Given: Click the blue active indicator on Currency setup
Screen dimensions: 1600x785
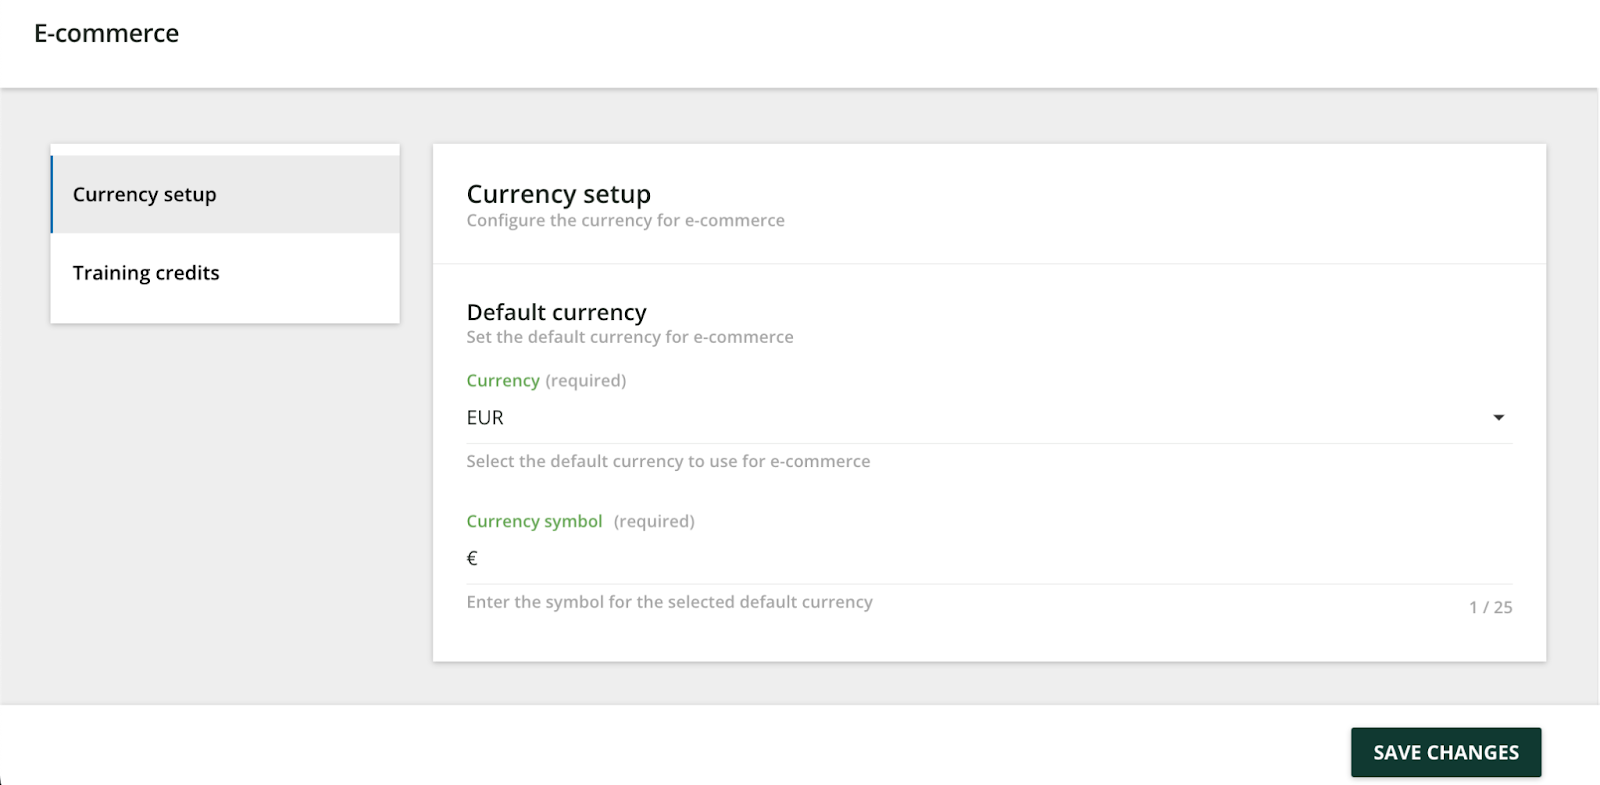Looking at the screenshot, I should (x=52, y=194).
